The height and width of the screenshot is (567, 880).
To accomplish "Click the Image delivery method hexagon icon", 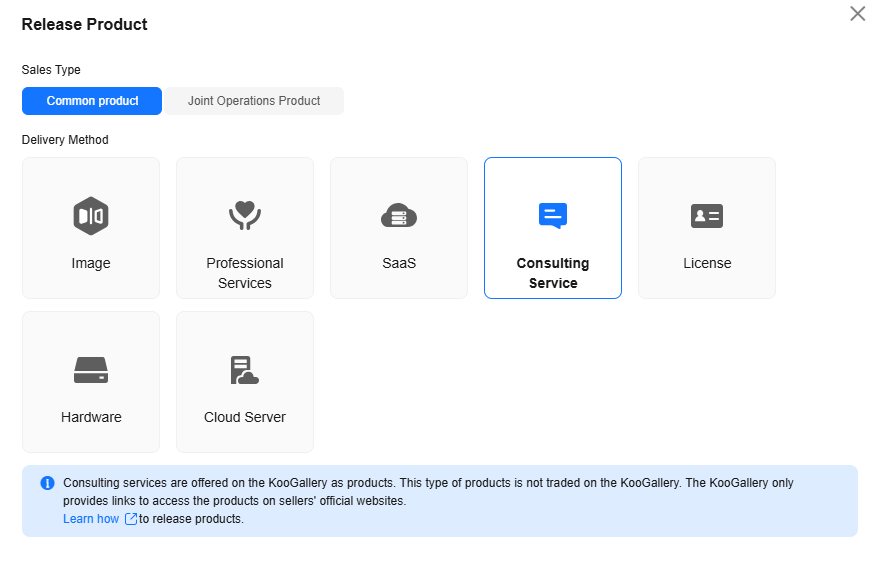I will click(x=91, y=216).
